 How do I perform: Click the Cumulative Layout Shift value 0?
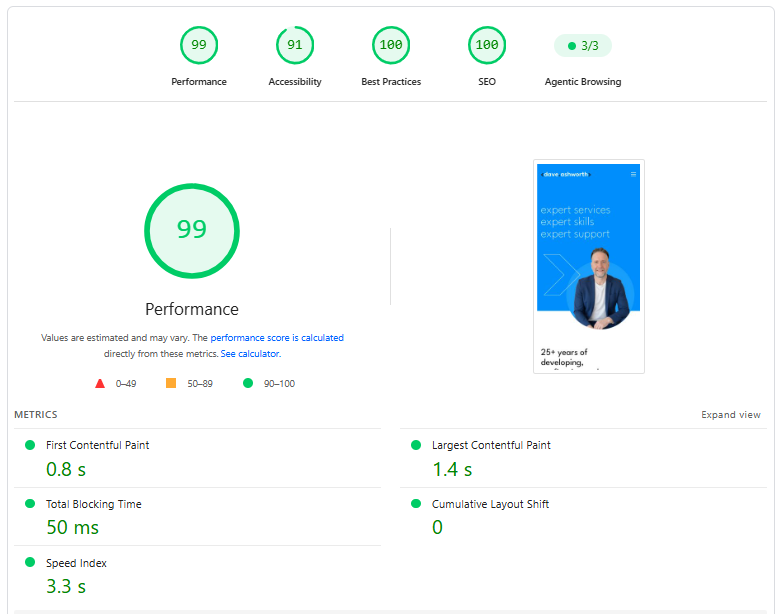[x=437, y=527]
